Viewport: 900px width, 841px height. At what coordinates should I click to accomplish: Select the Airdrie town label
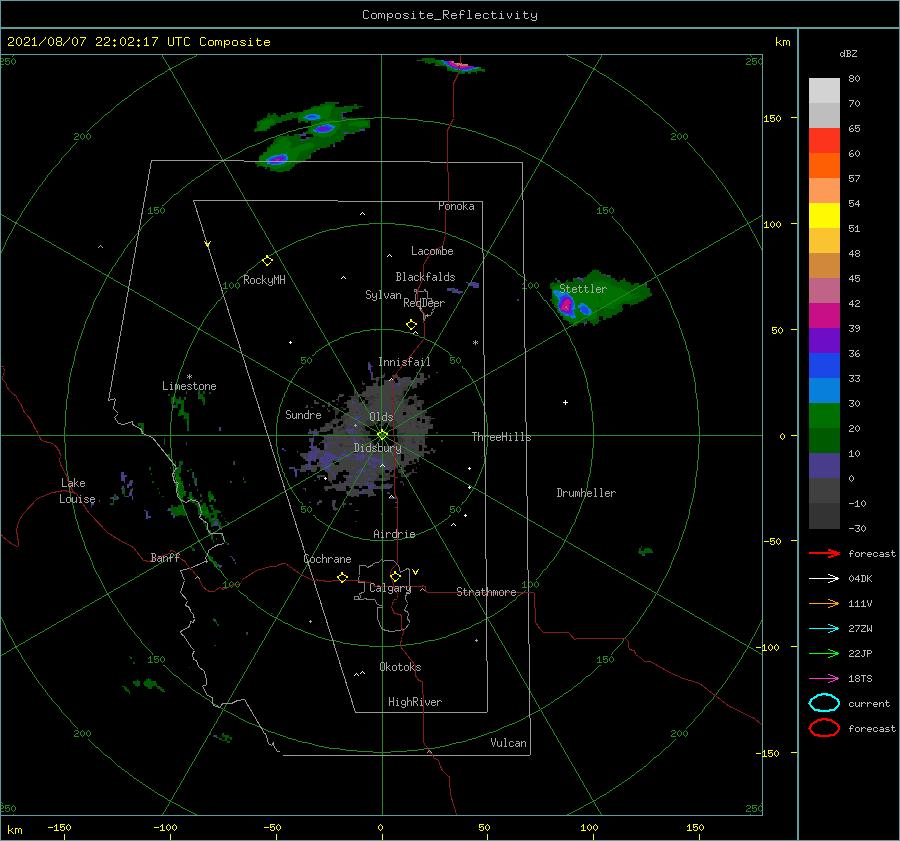click(394, 534)
